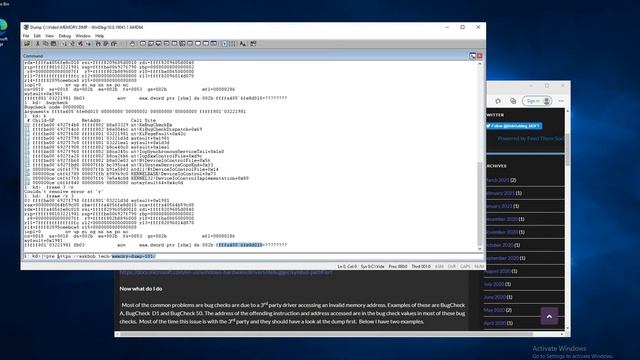Open the File menu in WinDbg
The width and height of the screenshot is (640, 360).
(x=26, y=36)
